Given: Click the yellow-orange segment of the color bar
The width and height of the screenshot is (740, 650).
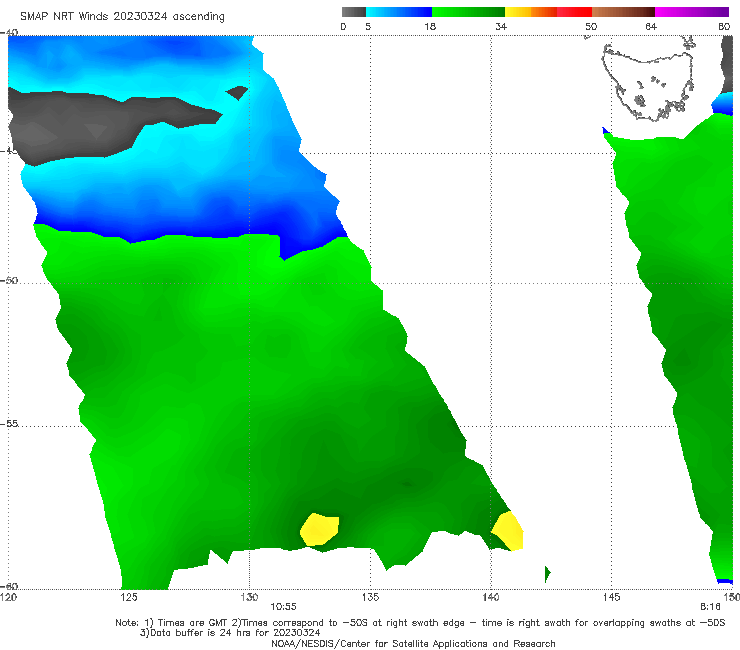Looking at the screenshot, I should (531, 12).
